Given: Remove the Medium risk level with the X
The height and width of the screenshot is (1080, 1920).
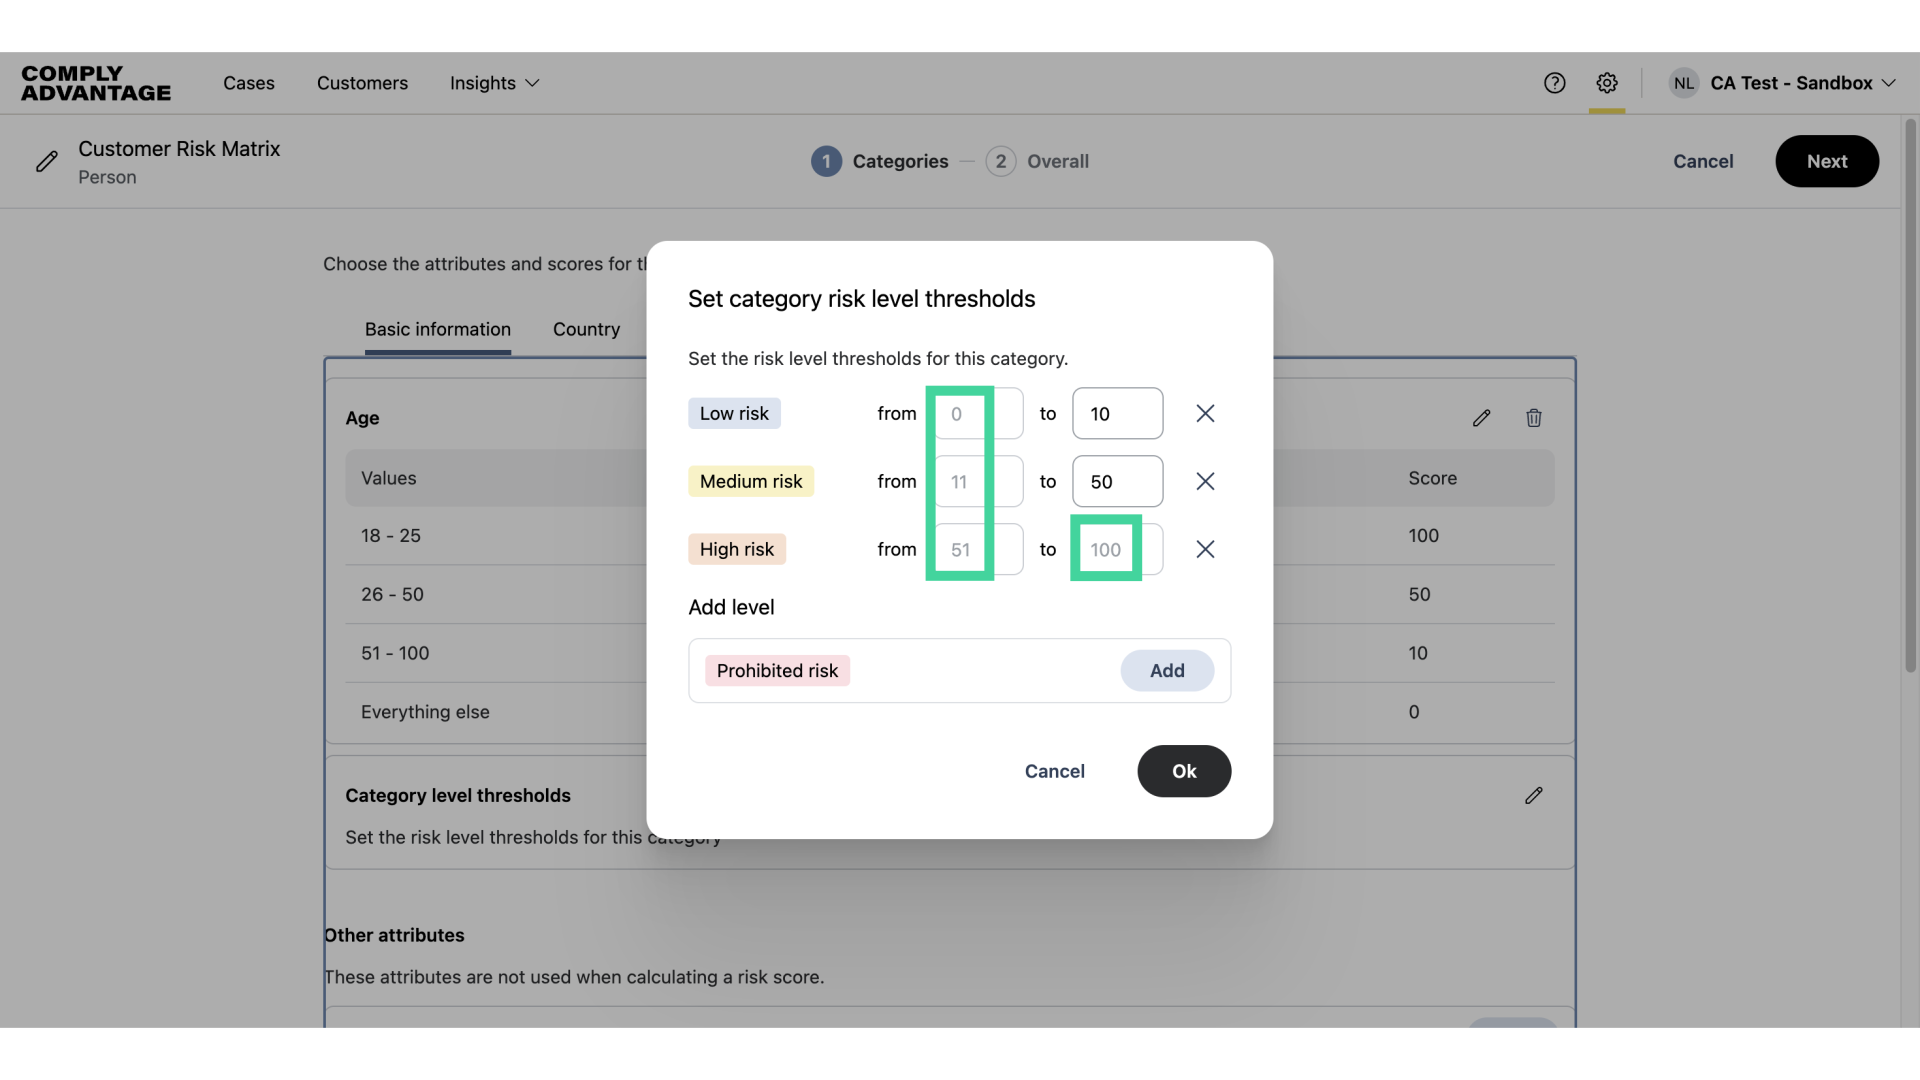Looking at the screenshot, I should pyautogui.click(x=1205, y=481).
